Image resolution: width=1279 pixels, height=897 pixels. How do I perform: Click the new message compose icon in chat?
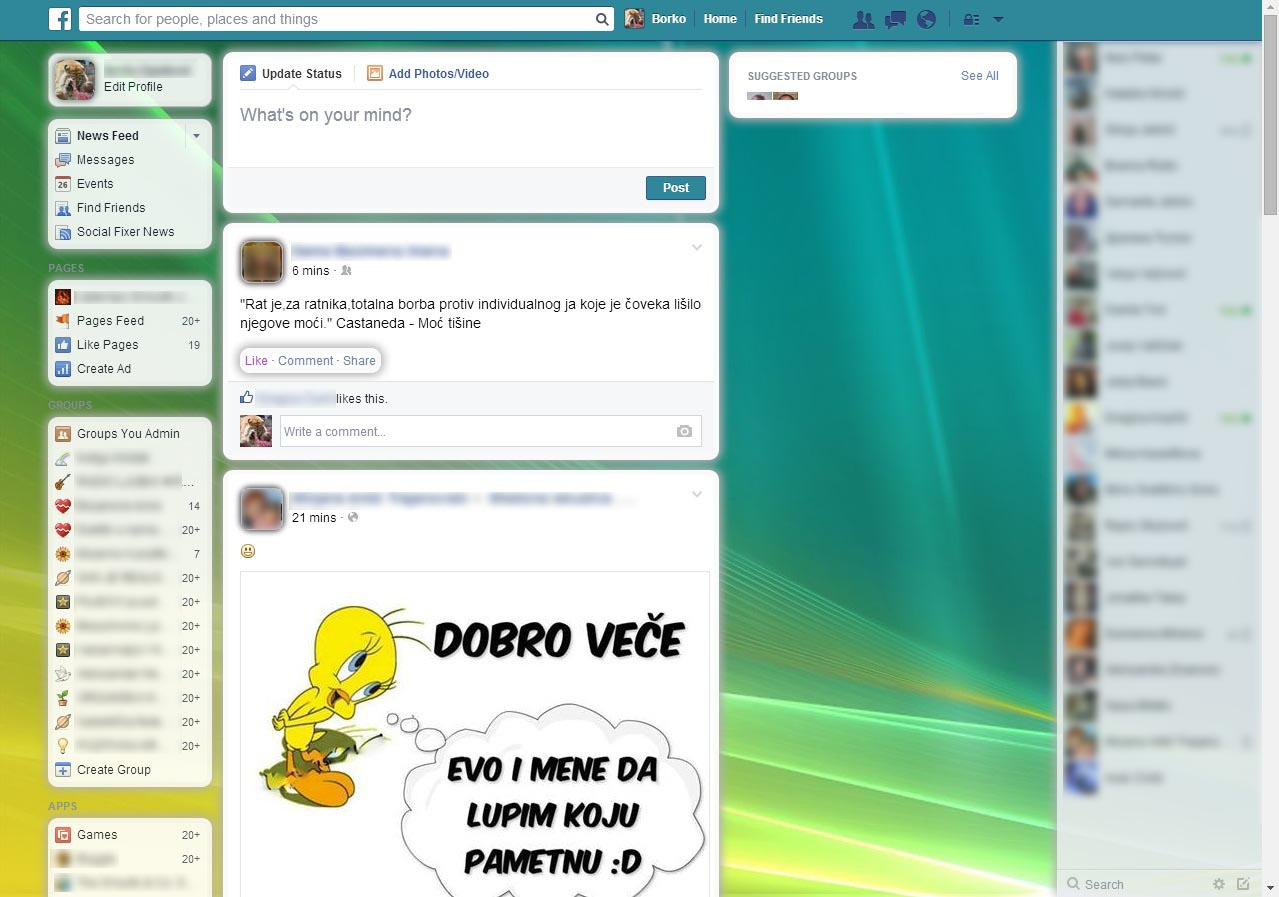1243,884
